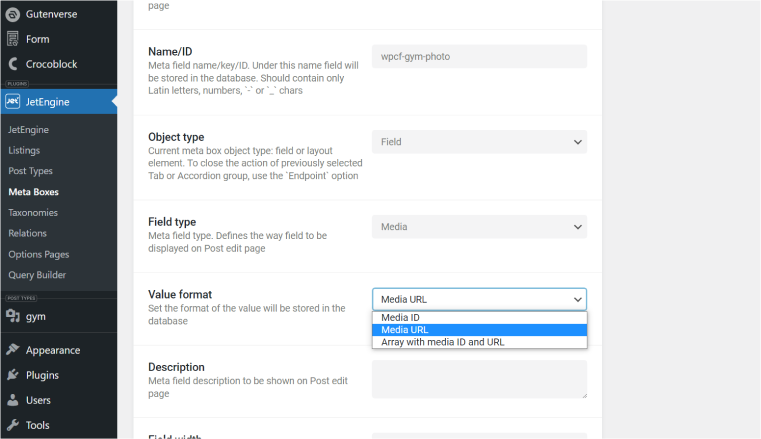Open Query Builder submenu

(37, 275)
